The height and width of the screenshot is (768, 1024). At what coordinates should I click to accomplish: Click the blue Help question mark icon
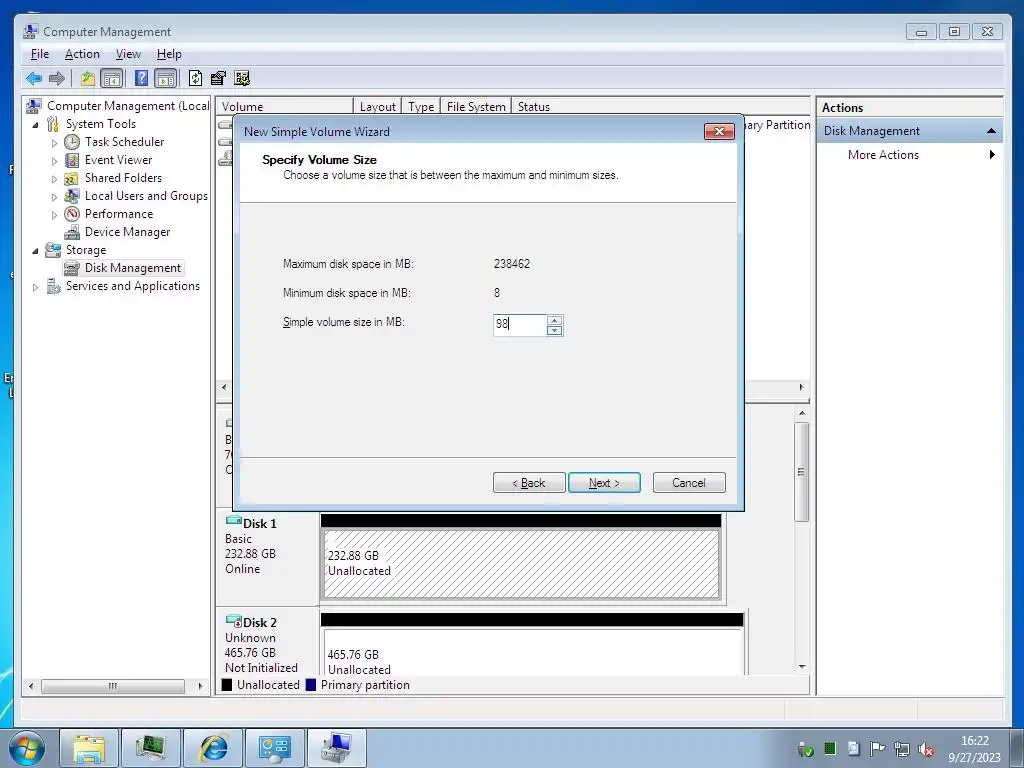click(x=141, y=78)
